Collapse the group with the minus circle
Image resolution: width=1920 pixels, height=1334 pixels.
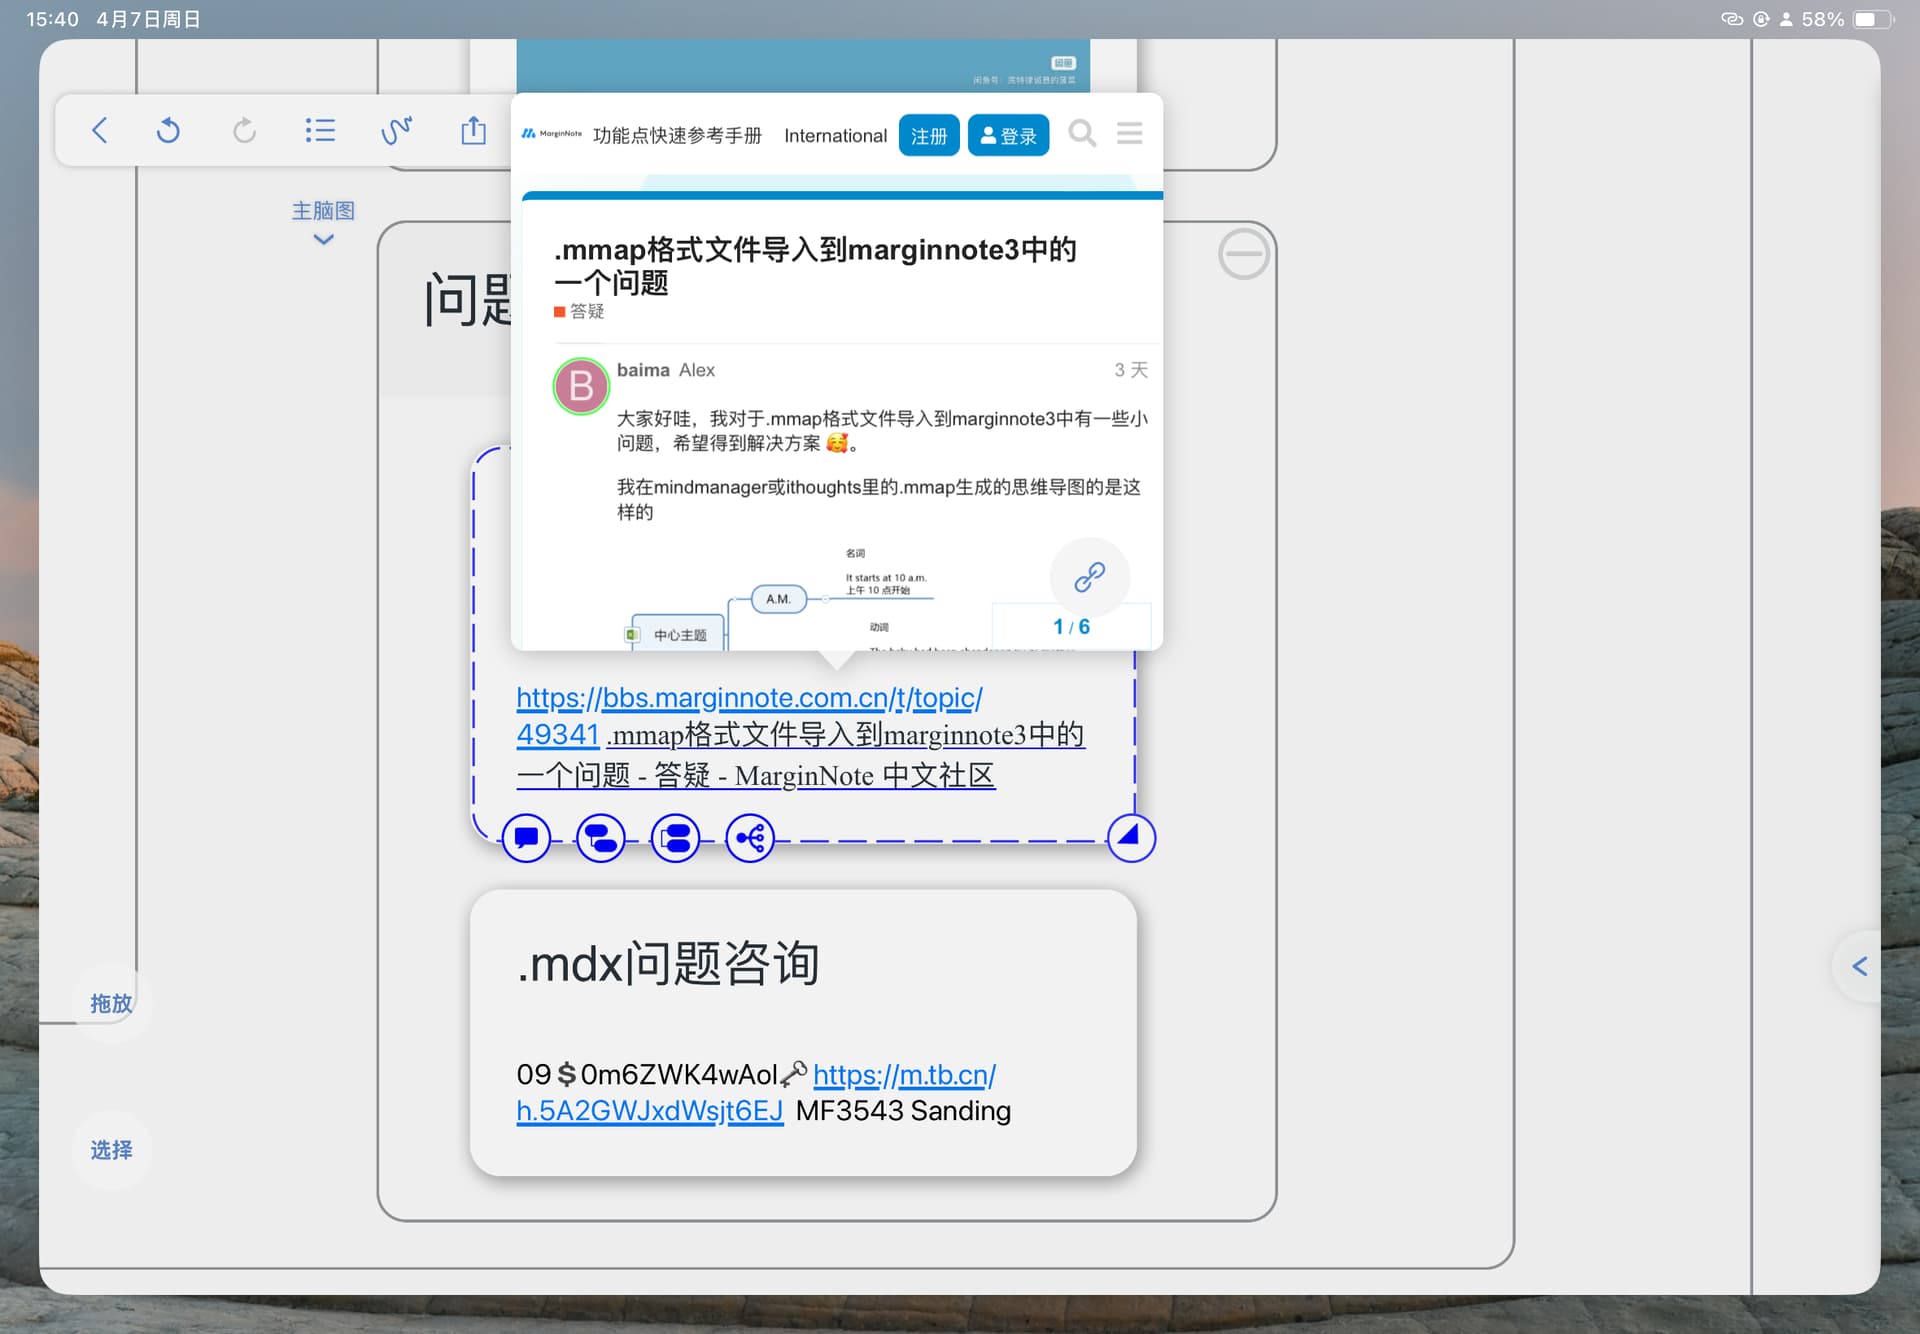[x=1244, y=253]
